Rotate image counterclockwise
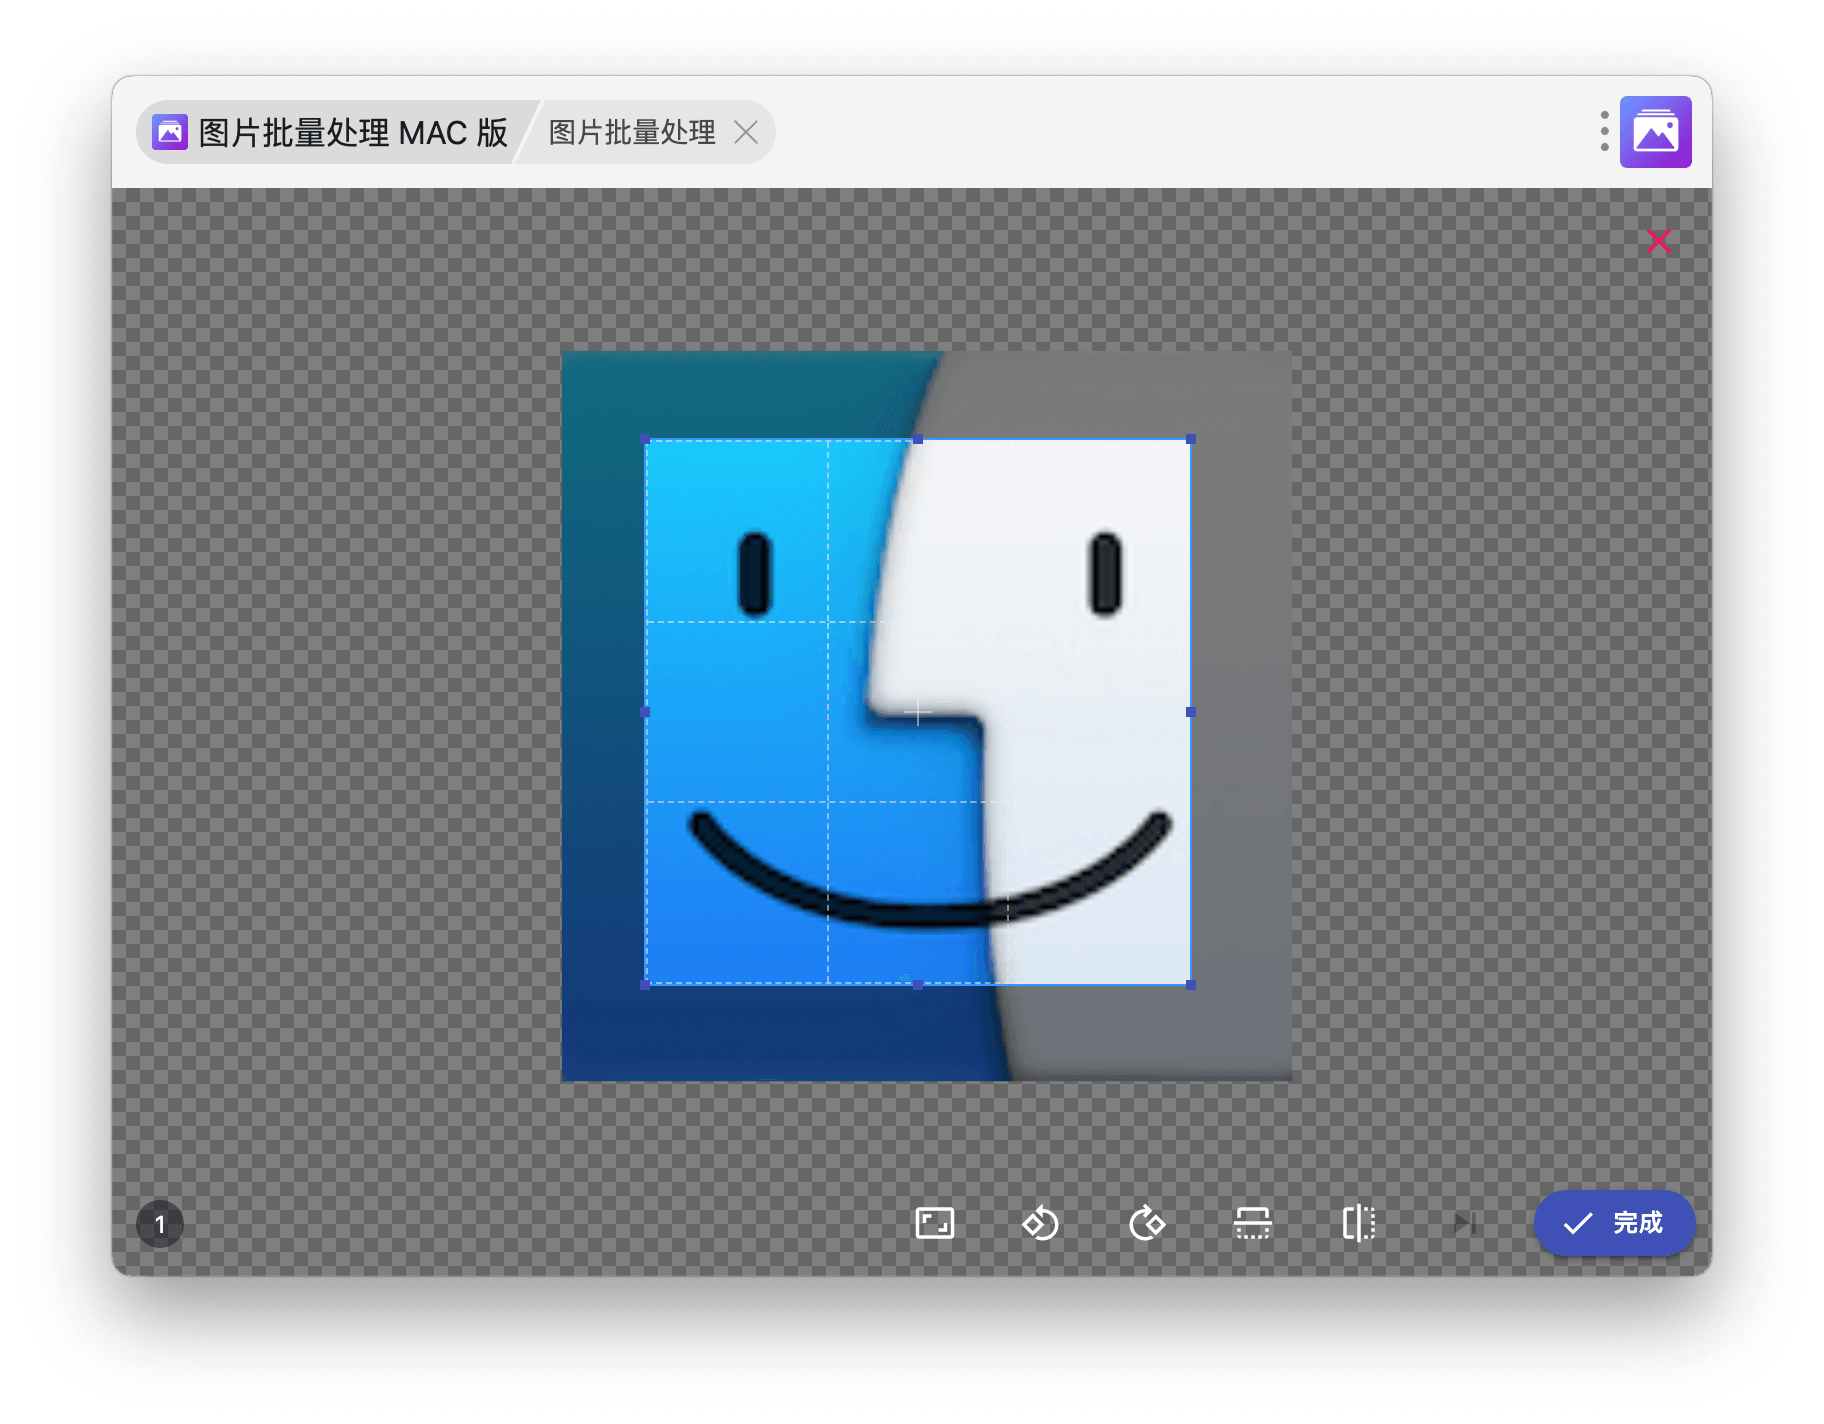The height and width of the screenshot is (1424, 1824). point(1040,1223)
